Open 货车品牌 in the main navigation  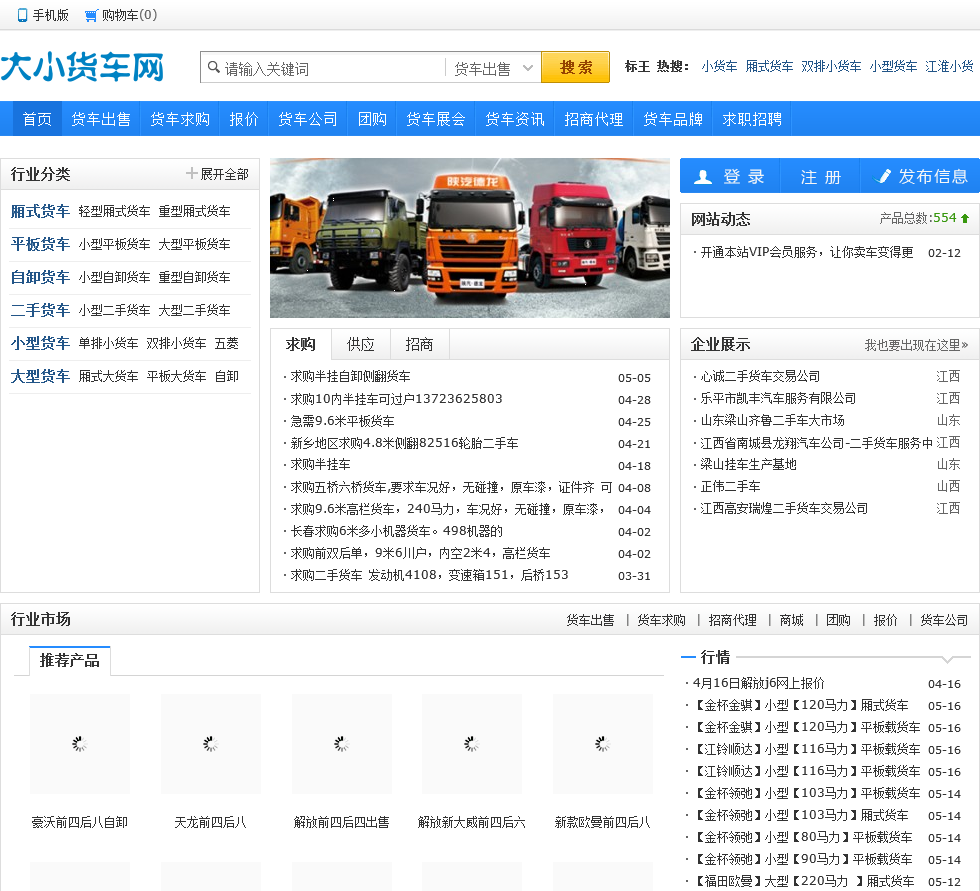pyautogui.click(x=673, y=119)
